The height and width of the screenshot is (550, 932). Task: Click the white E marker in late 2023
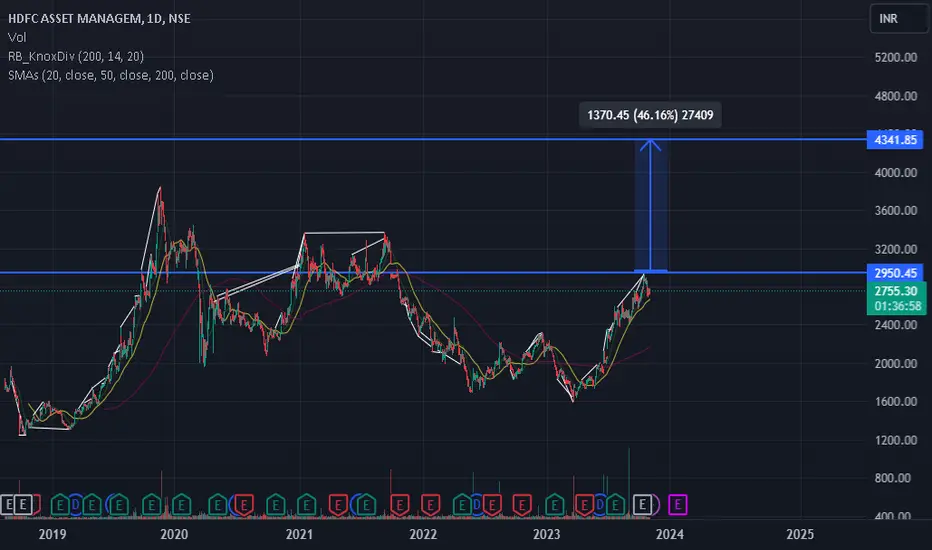pyautogui.click(x=642, y=505)
